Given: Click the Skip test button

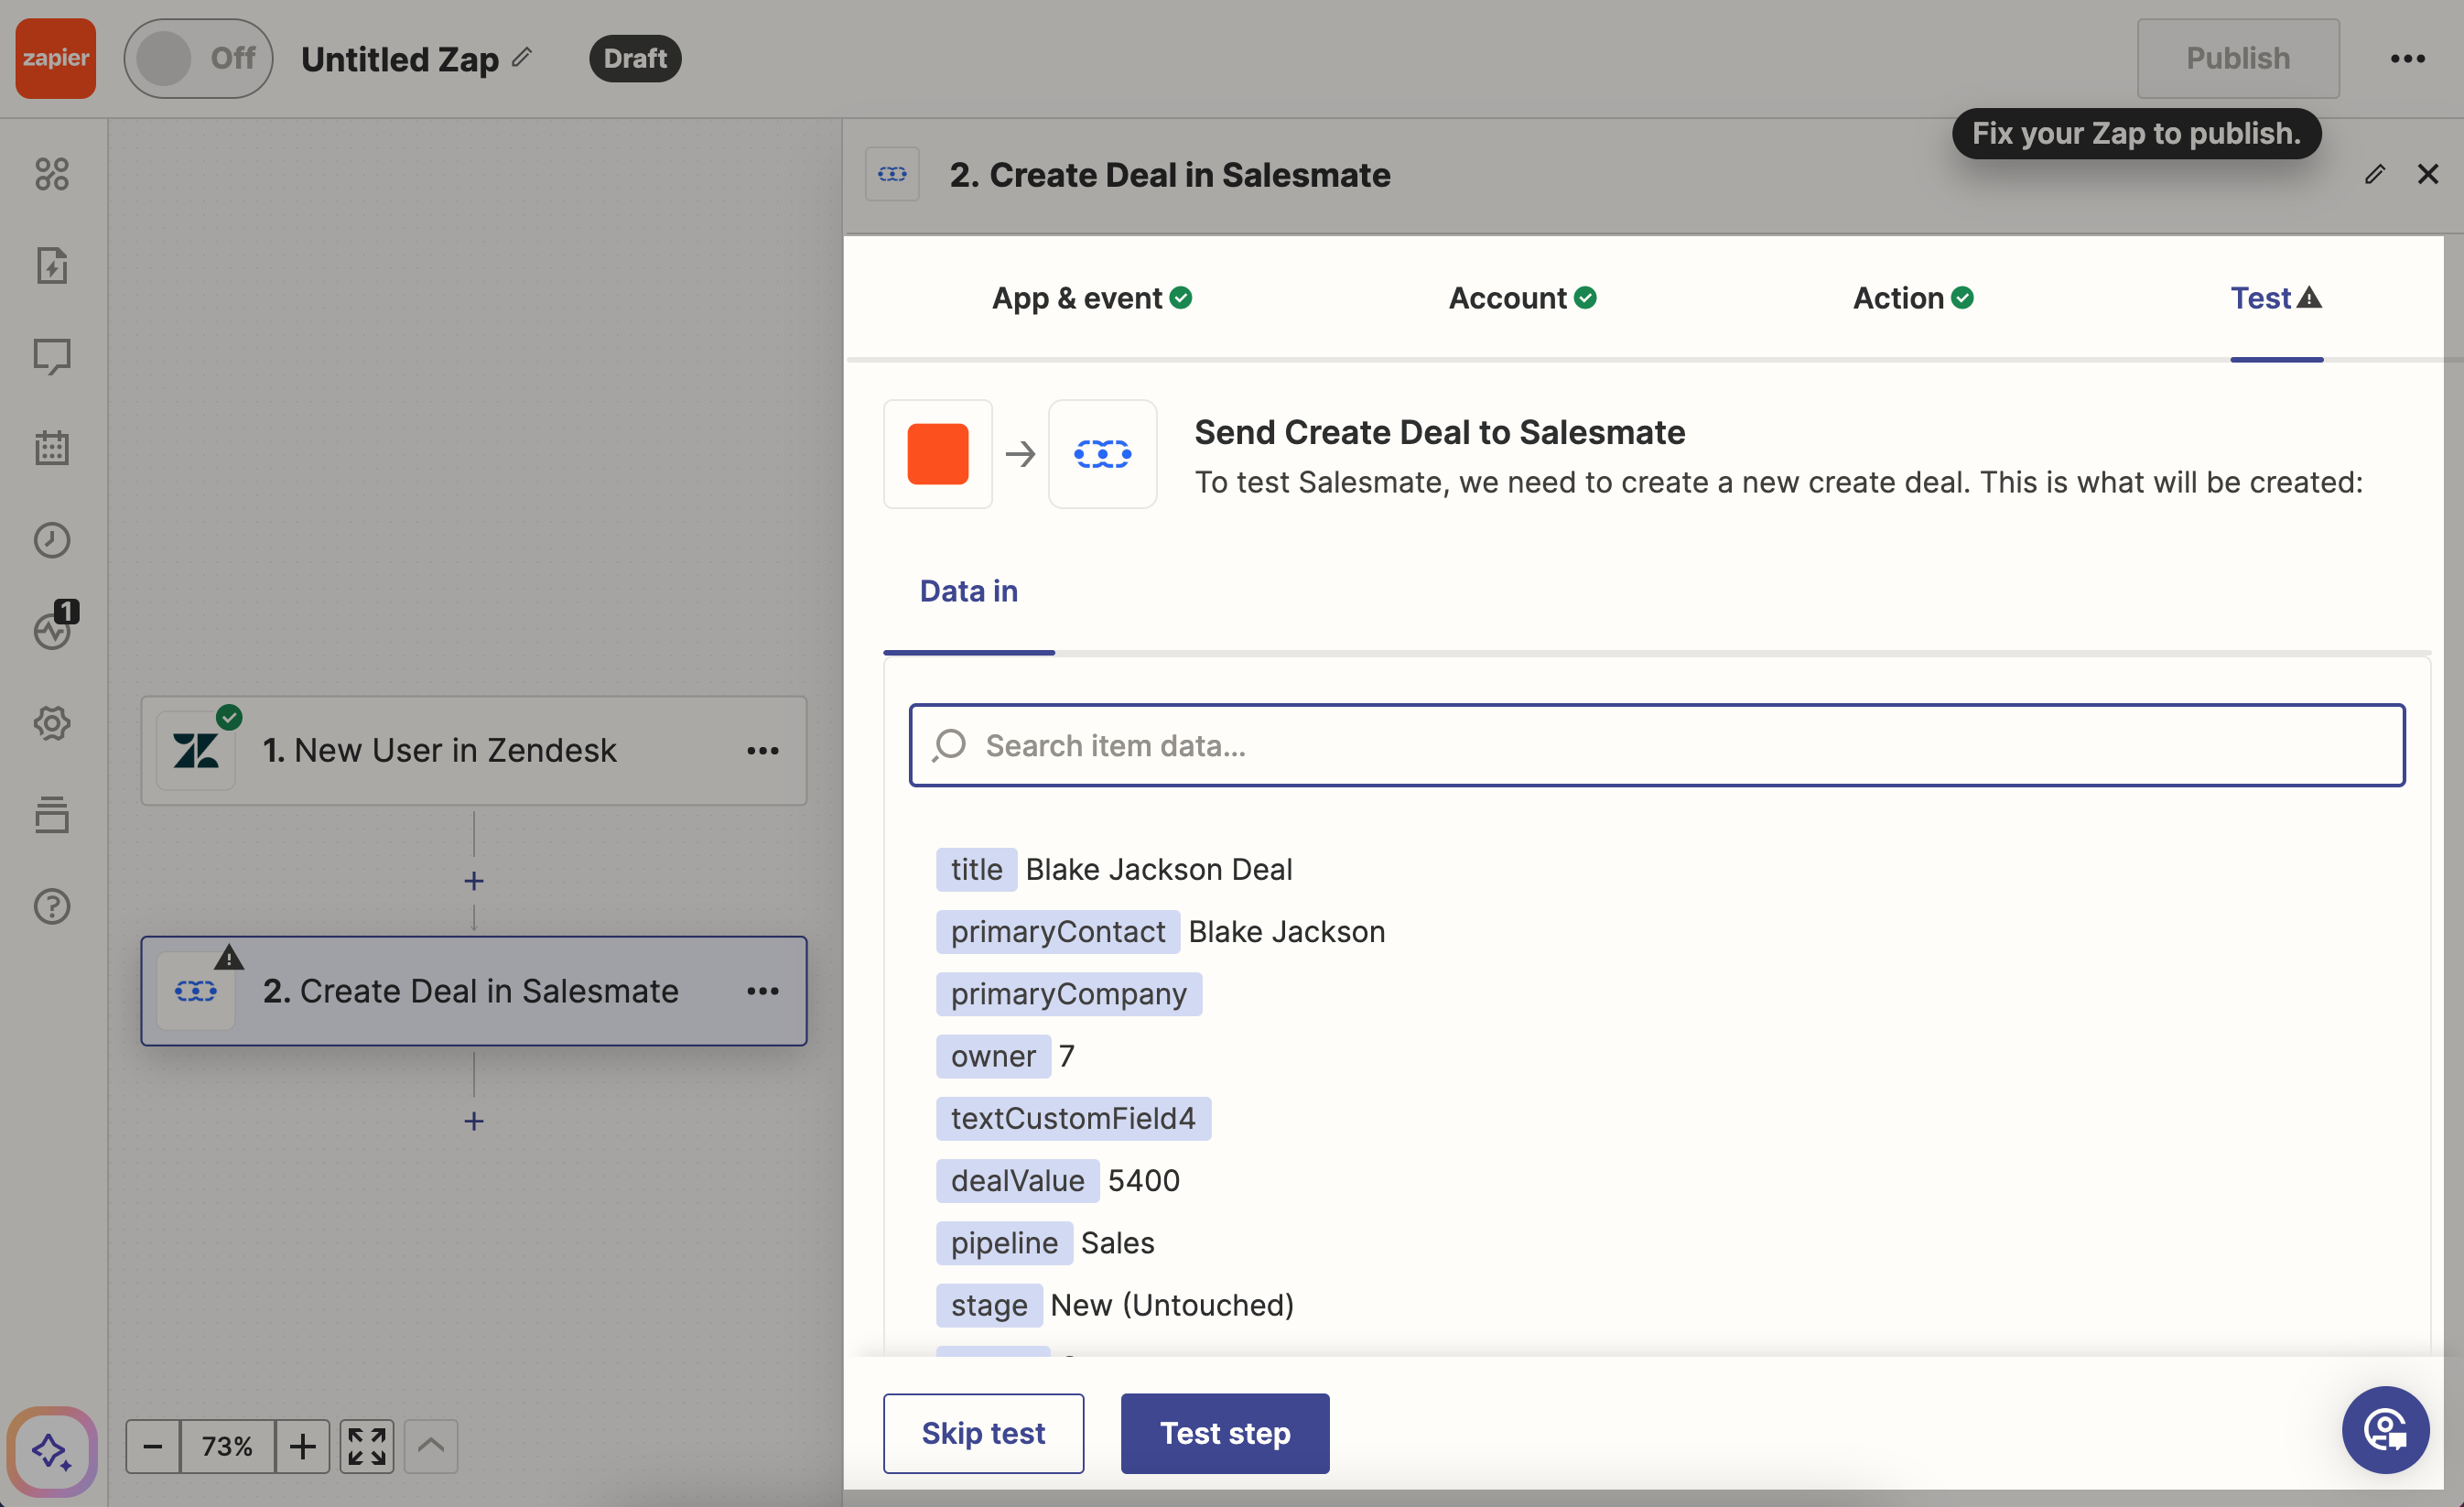Looking at the screenshot, I should point(983,1433).
